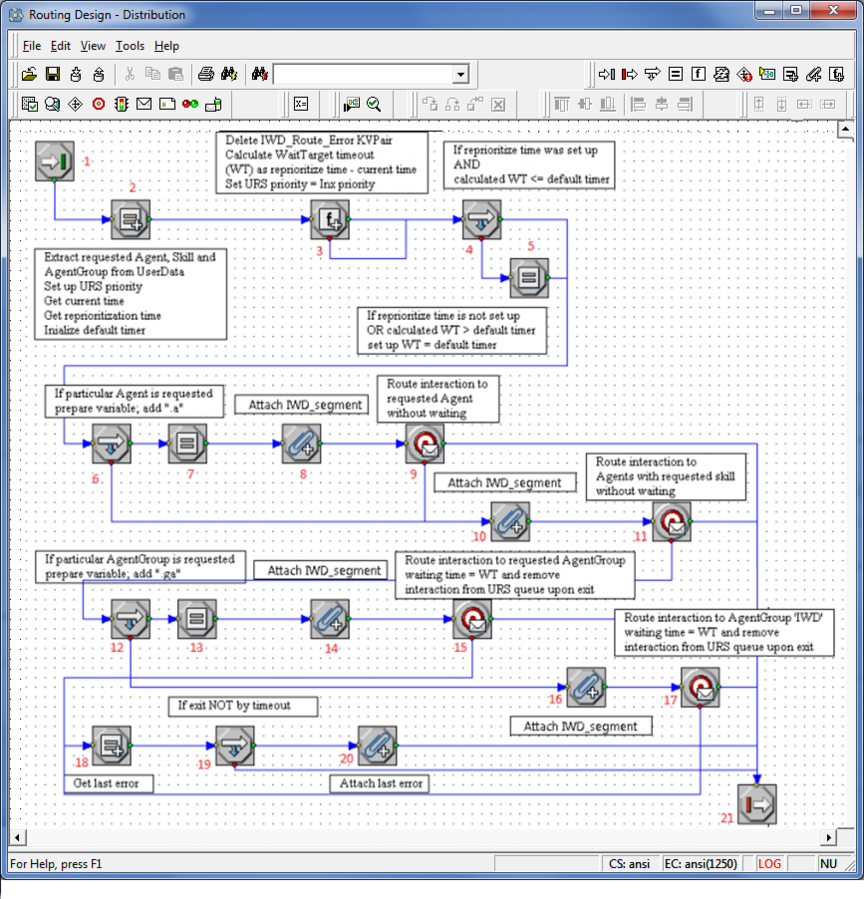Click the Print icon in toolbar
Viewport: 864px width, 899px height.
point(205,74)
